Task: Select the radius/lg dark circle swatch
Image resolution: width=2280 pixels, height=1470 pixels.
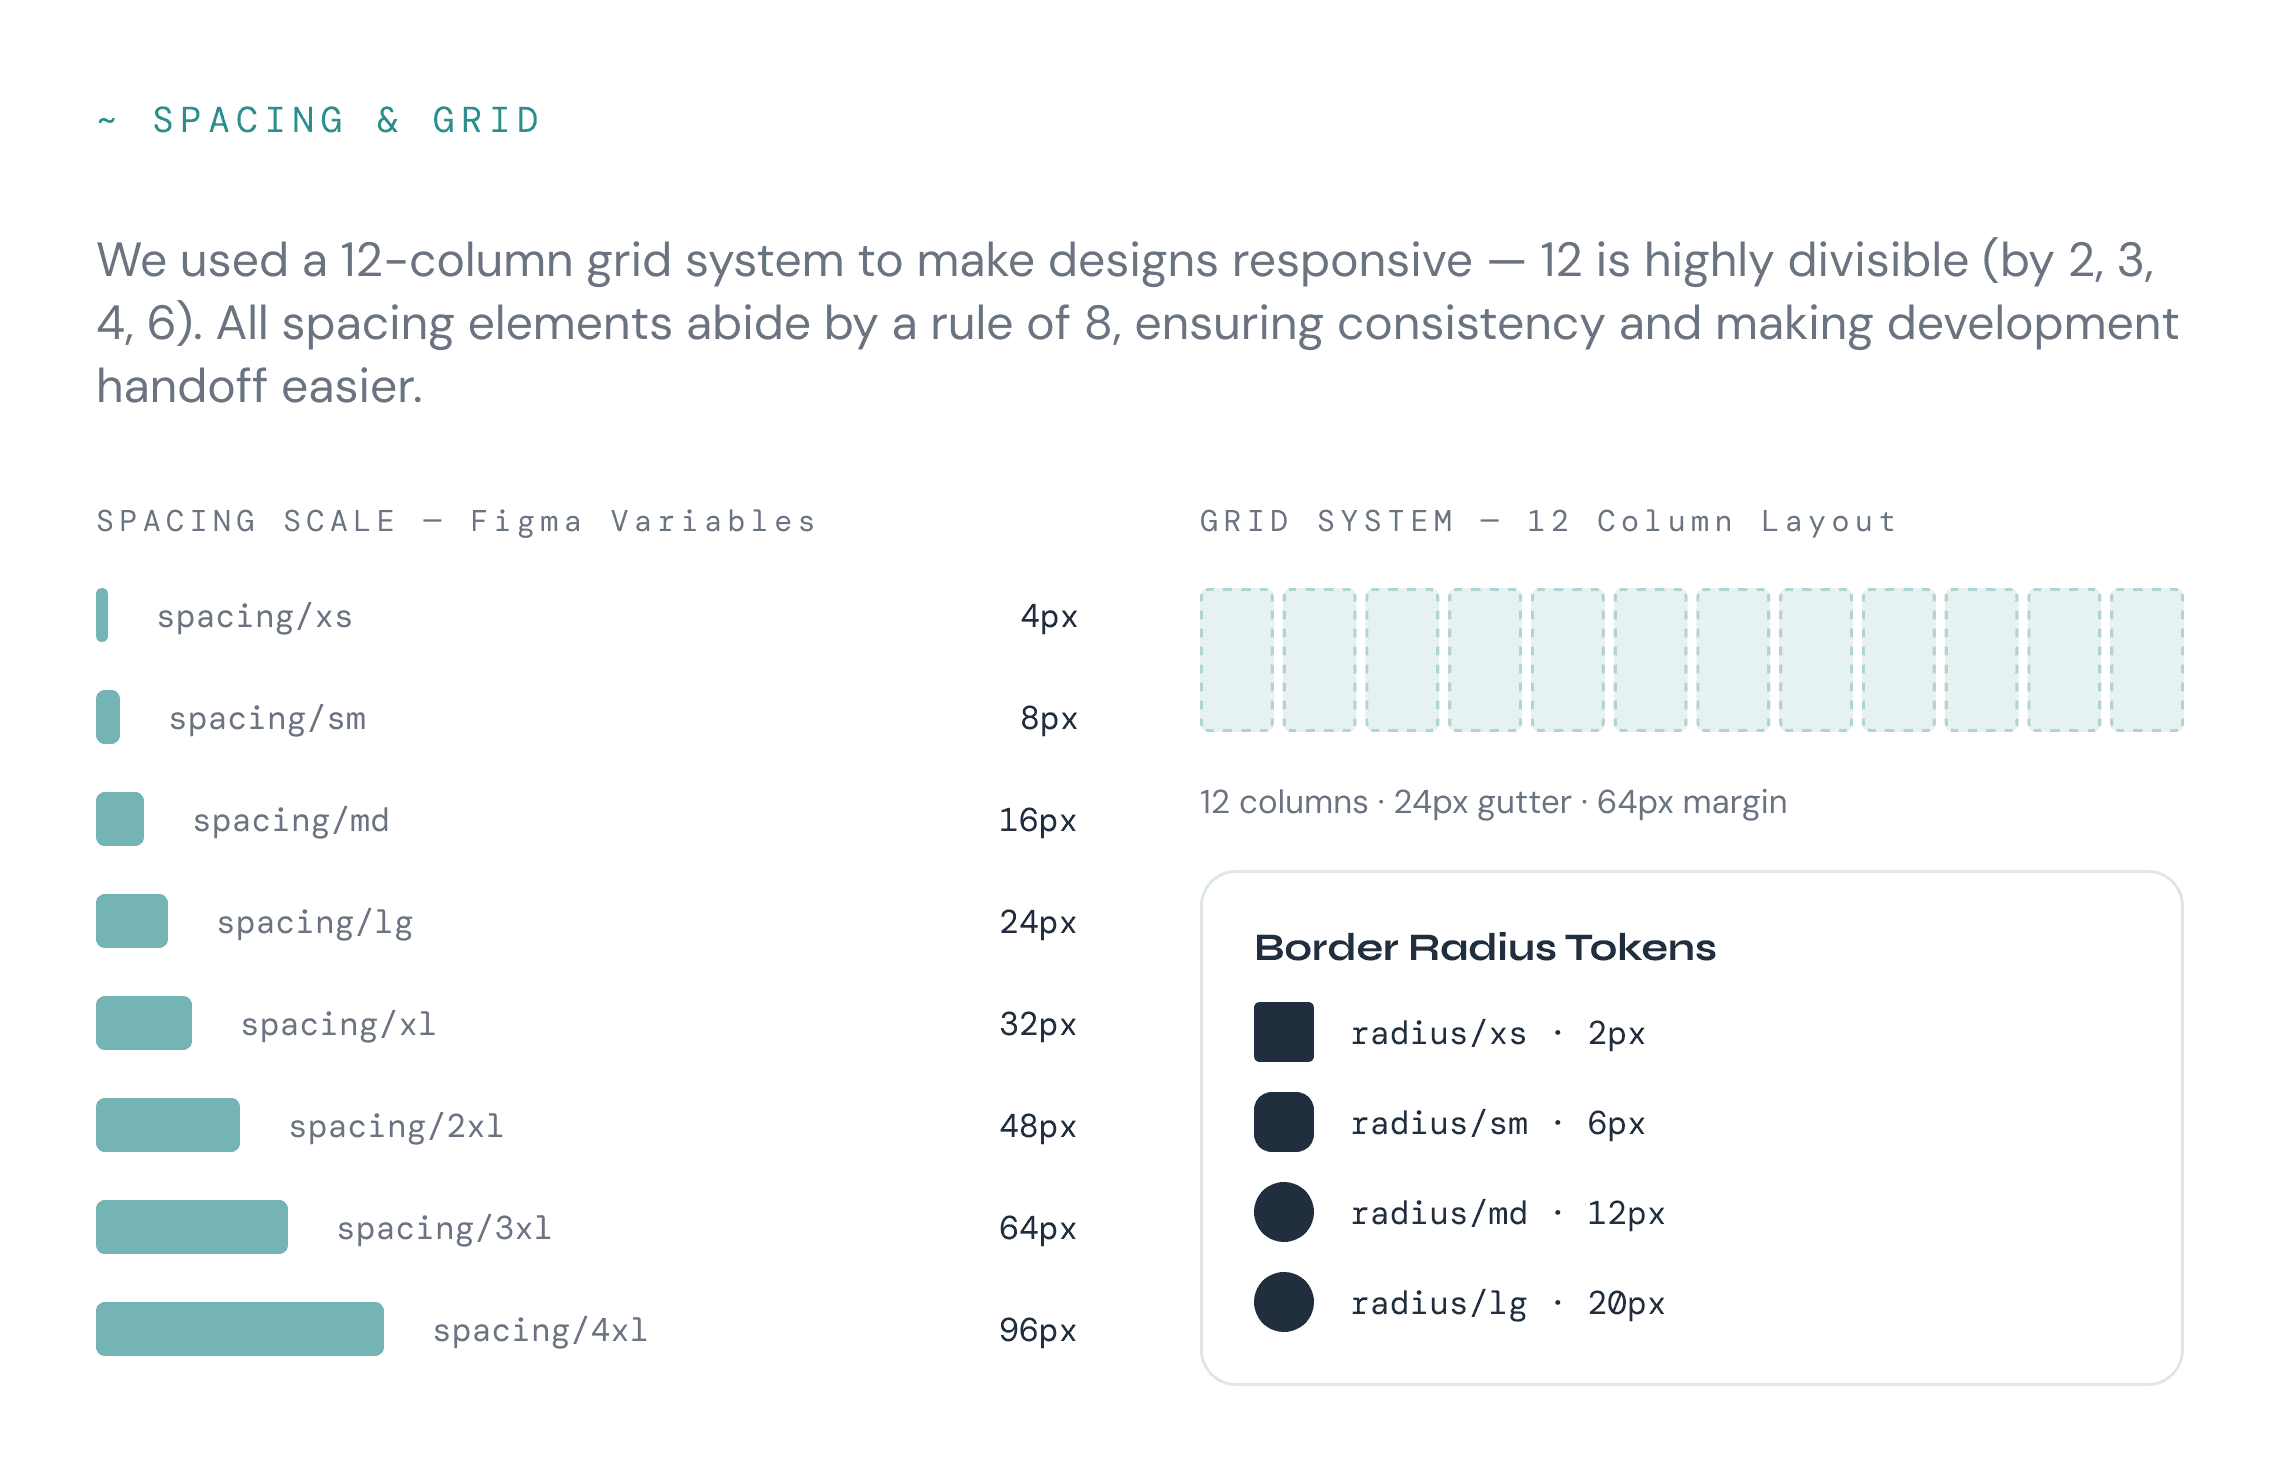Action: (x=1284, y=1302)
